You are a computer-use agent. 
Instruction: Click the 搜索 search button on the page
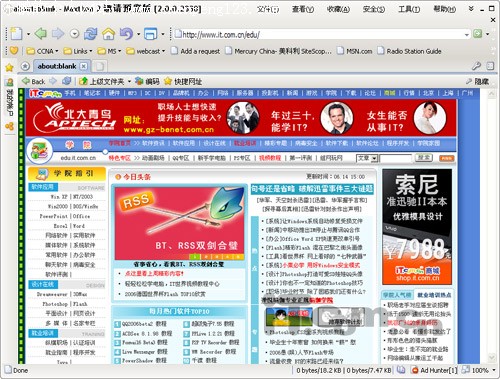[424, 158]
